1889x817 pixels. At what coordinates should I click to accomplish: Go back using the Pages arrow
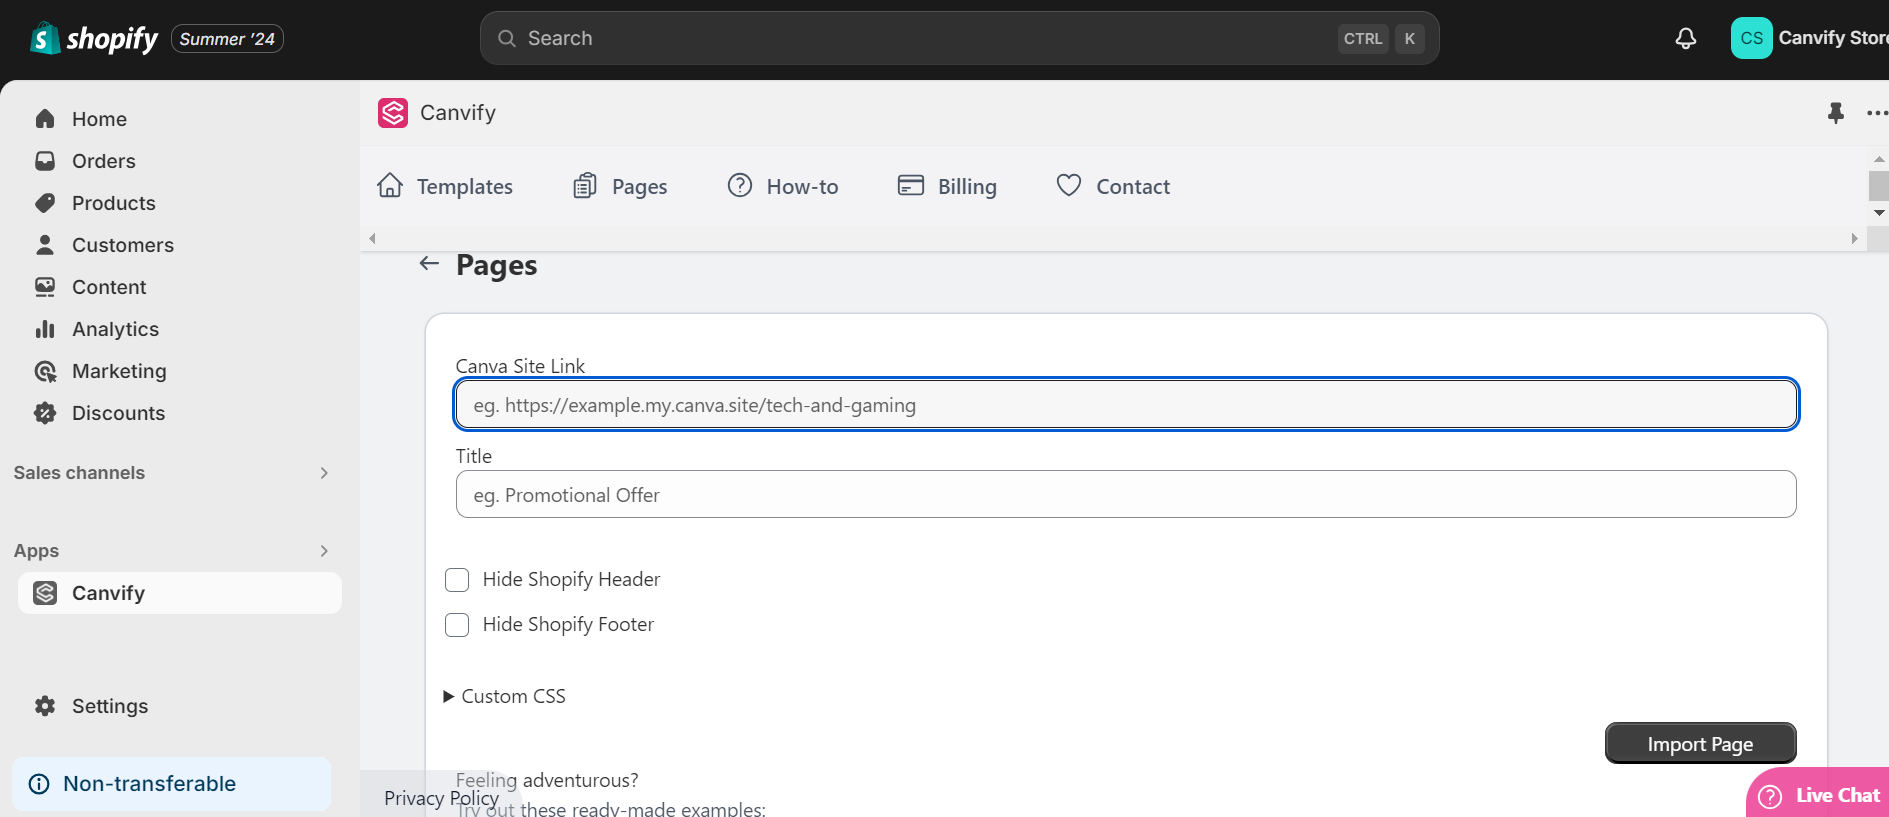tap(430, 263)
